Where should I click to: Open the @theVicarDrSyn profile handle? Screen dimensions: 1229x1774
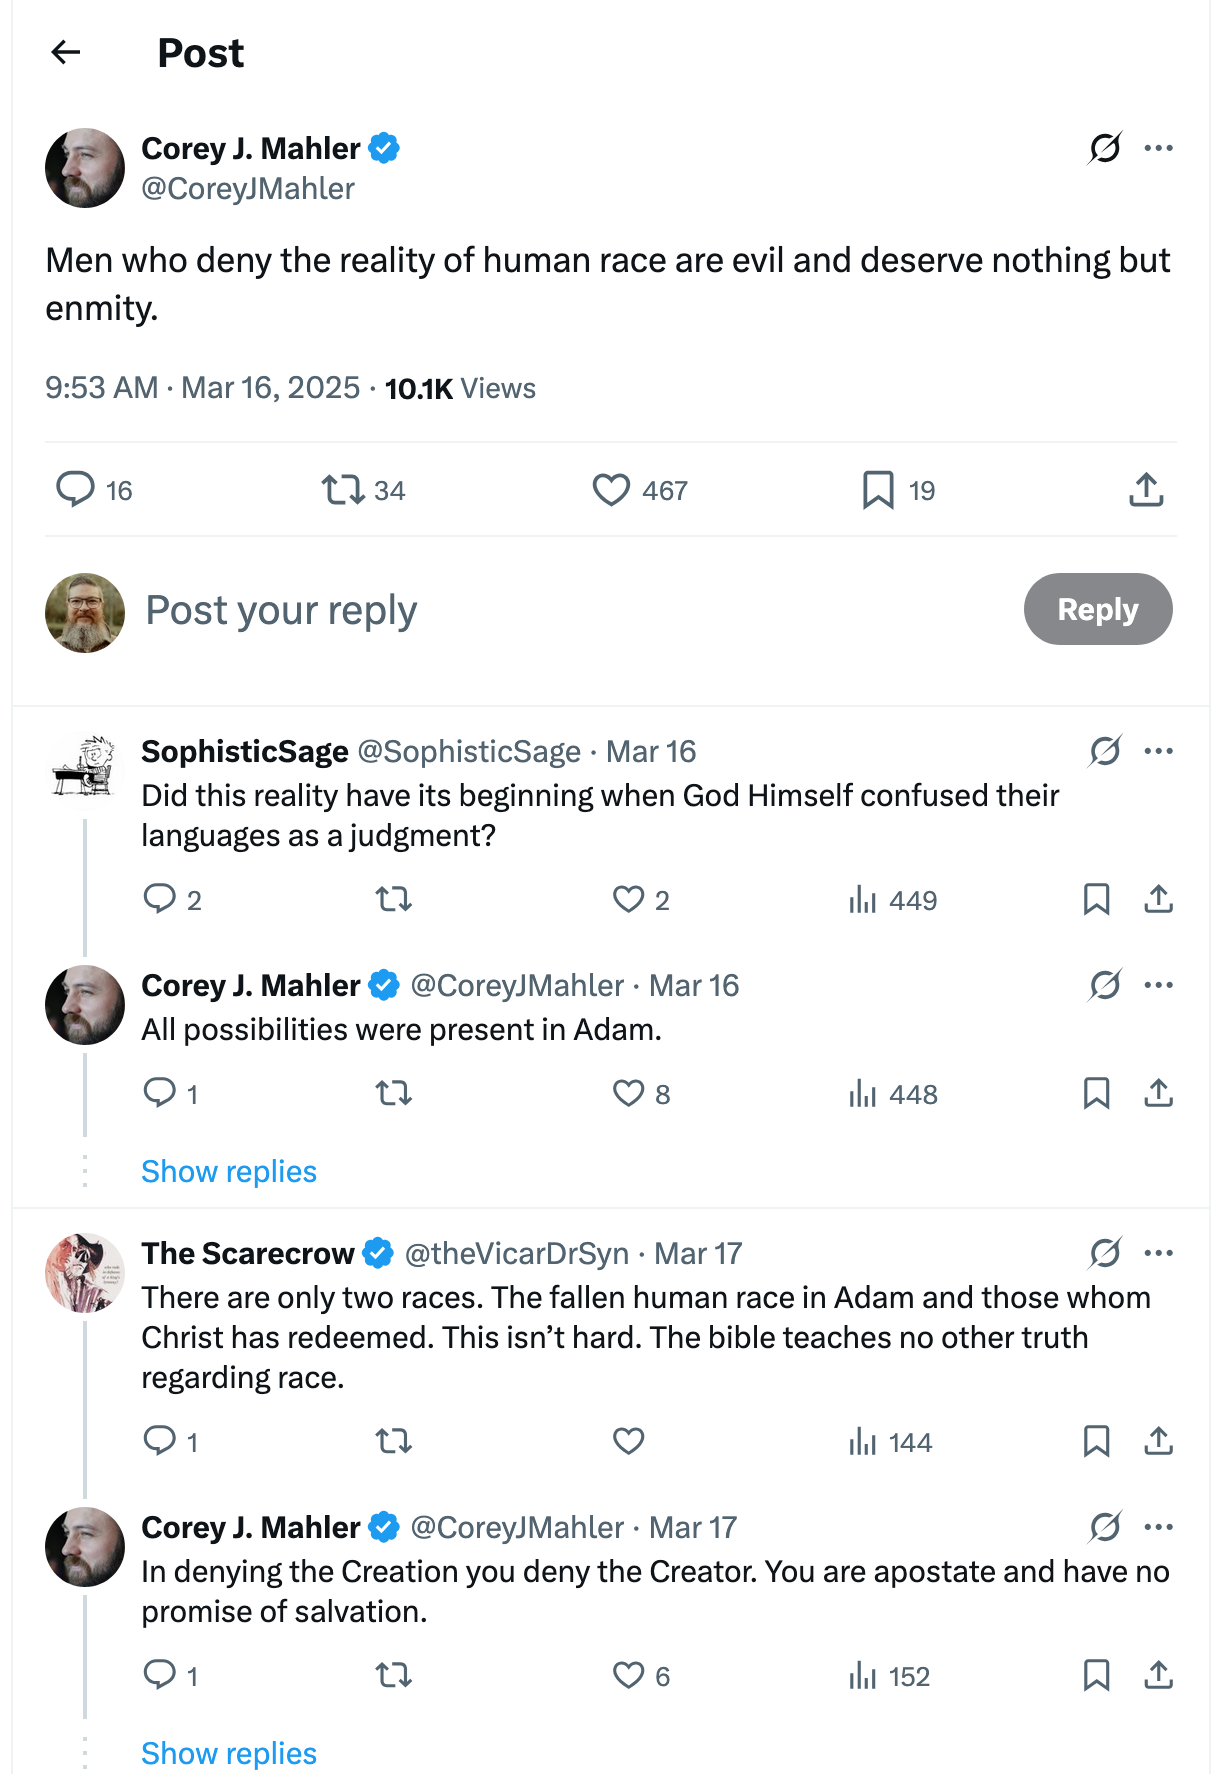[516, 1253]
